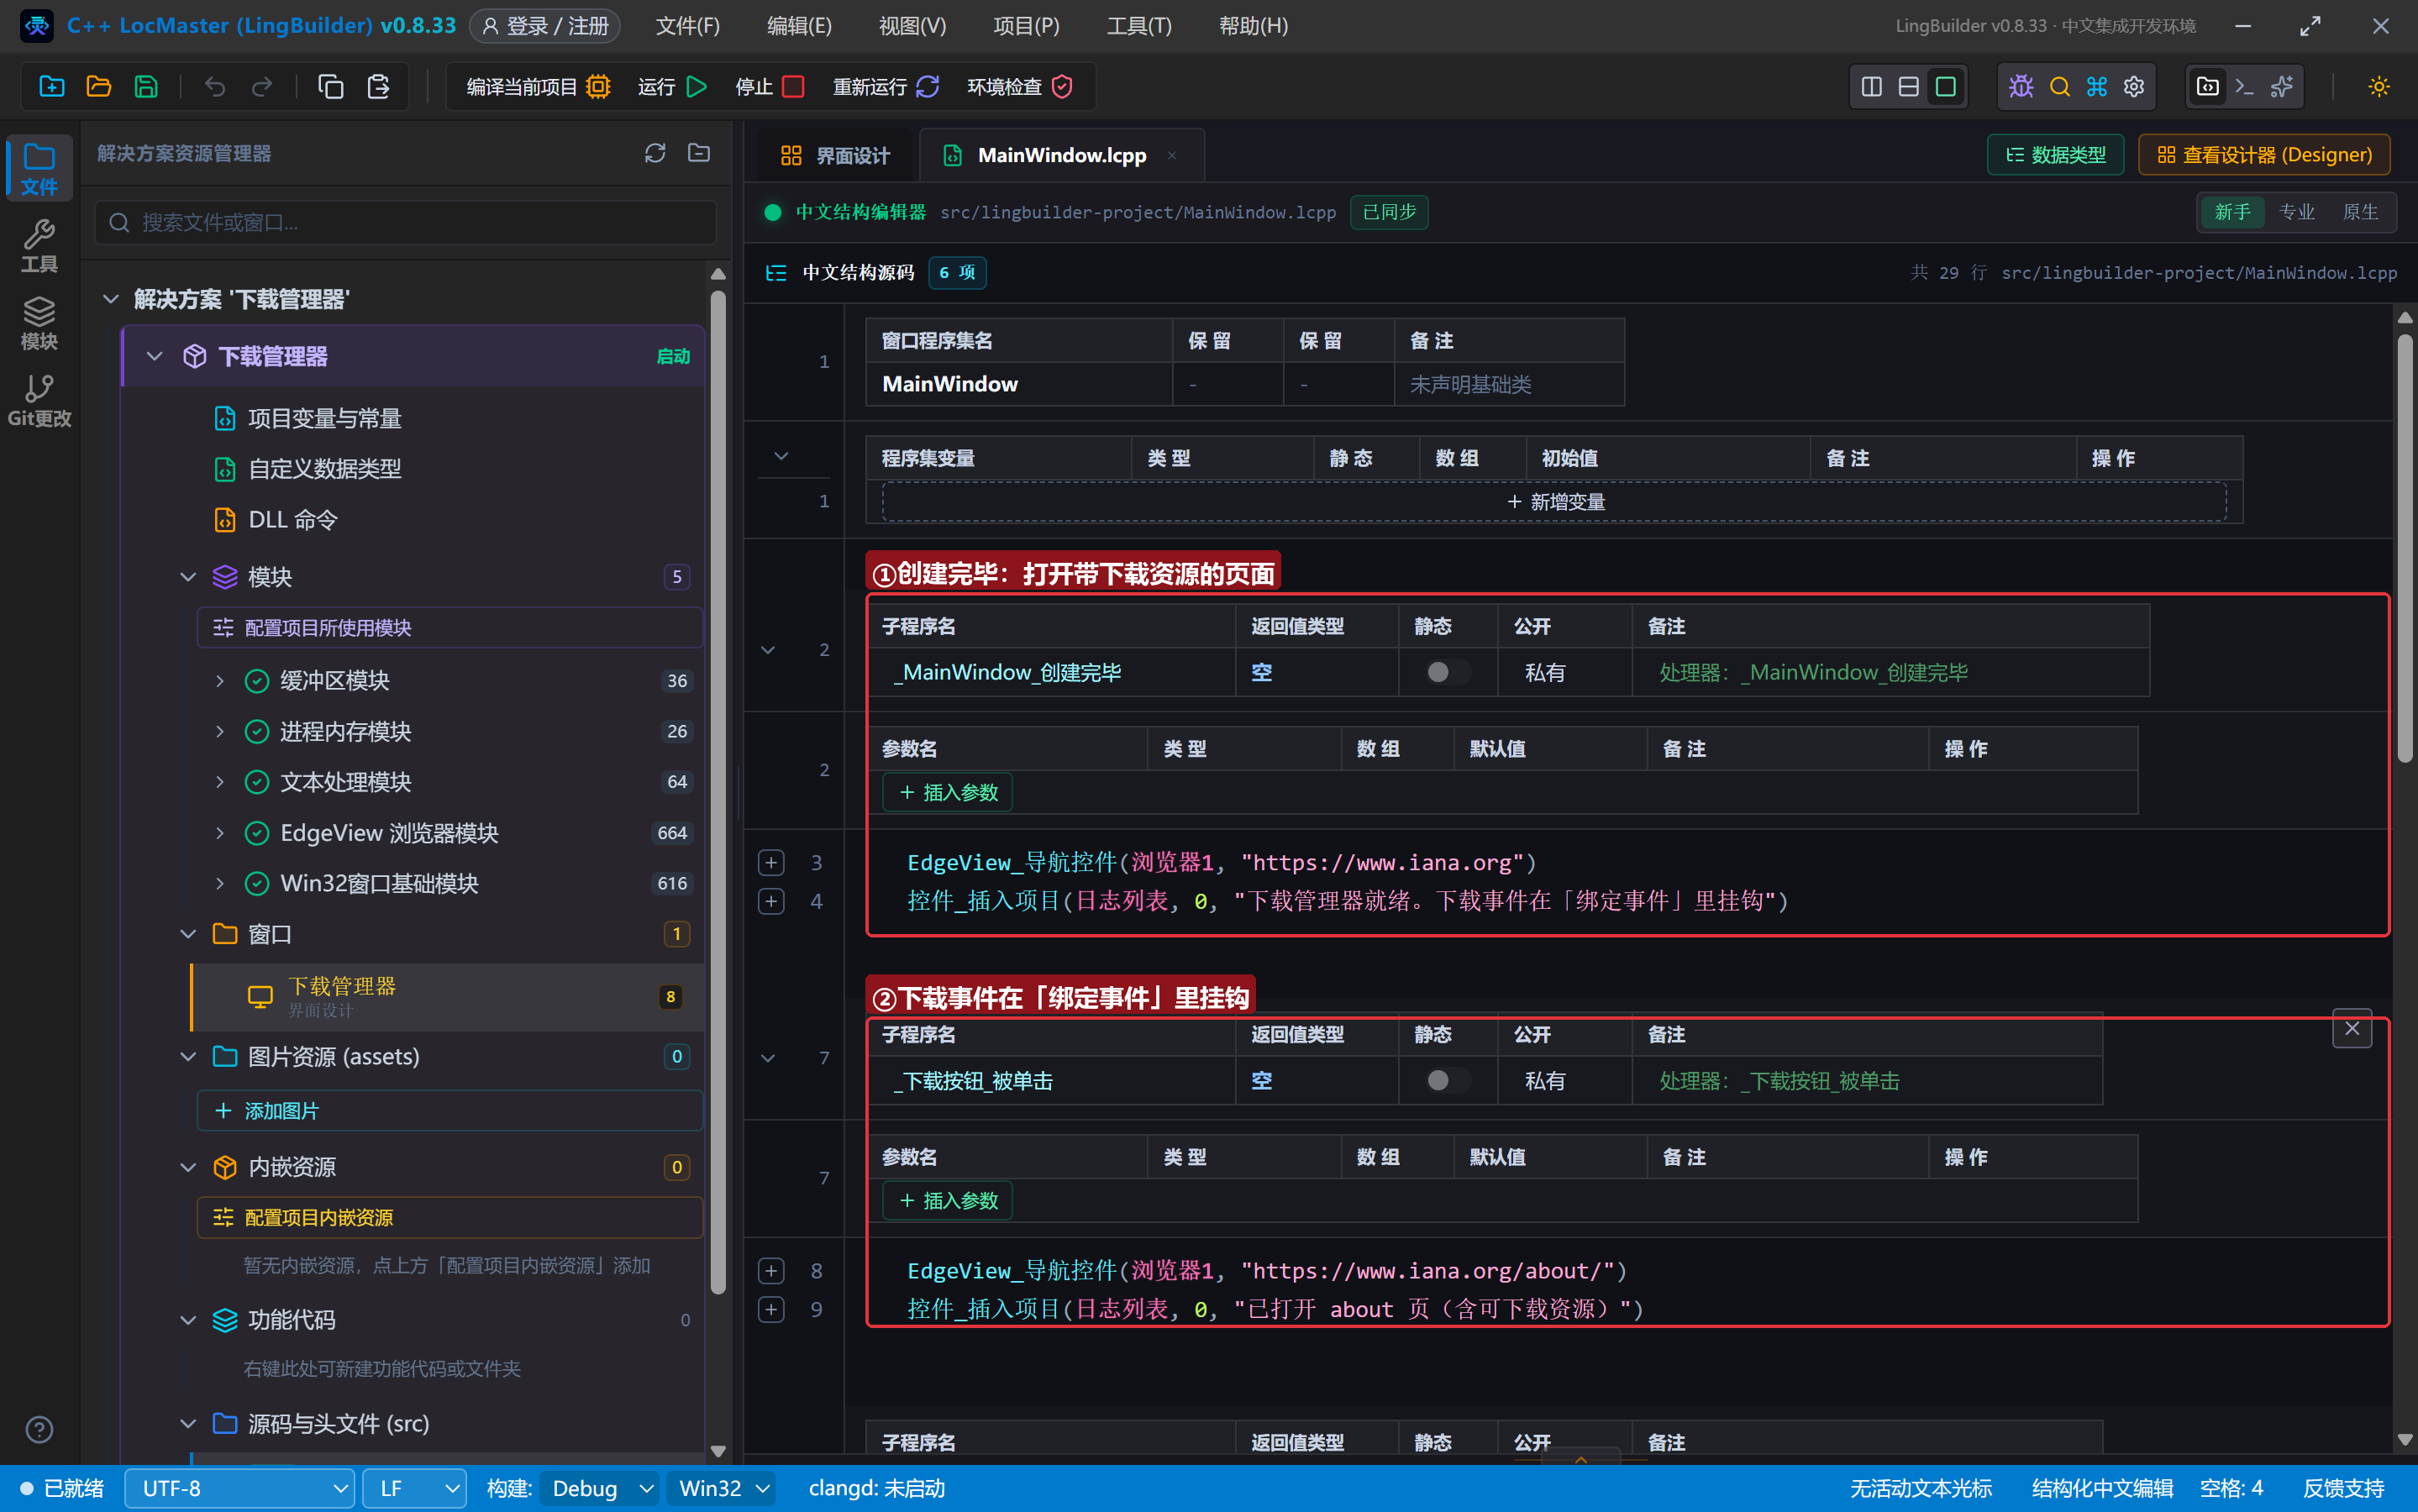Image resolution: width=2418 pixels, height=1512 pixels.
Task: Save using the green save icon
Action: click(146, 87)
